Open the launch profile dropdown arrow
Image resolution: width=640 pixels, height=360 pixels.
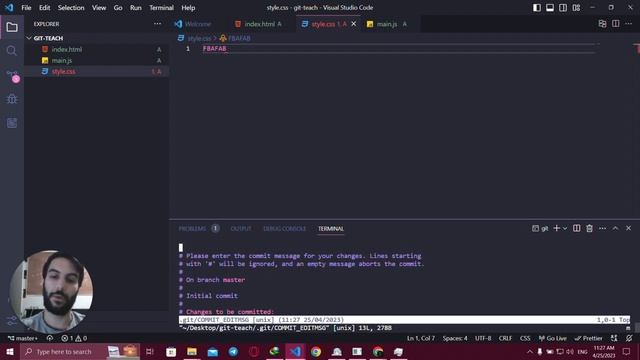click(x=565, y=228)
